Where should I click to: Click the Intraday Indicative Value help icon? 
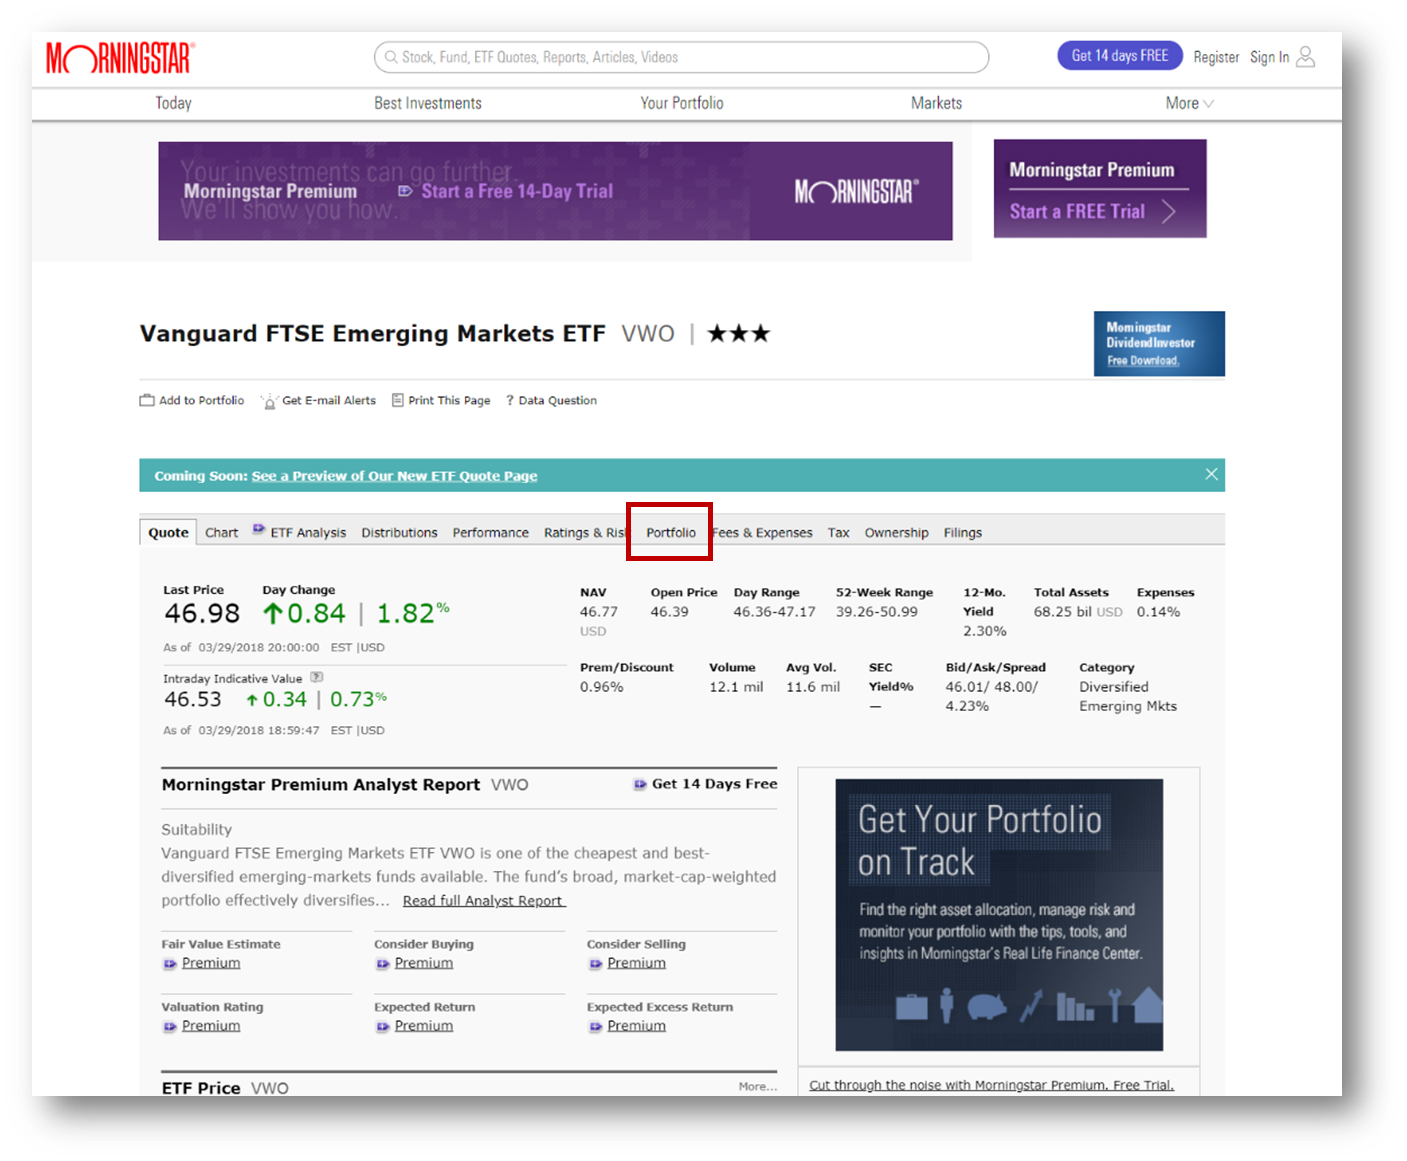point(316,677)
